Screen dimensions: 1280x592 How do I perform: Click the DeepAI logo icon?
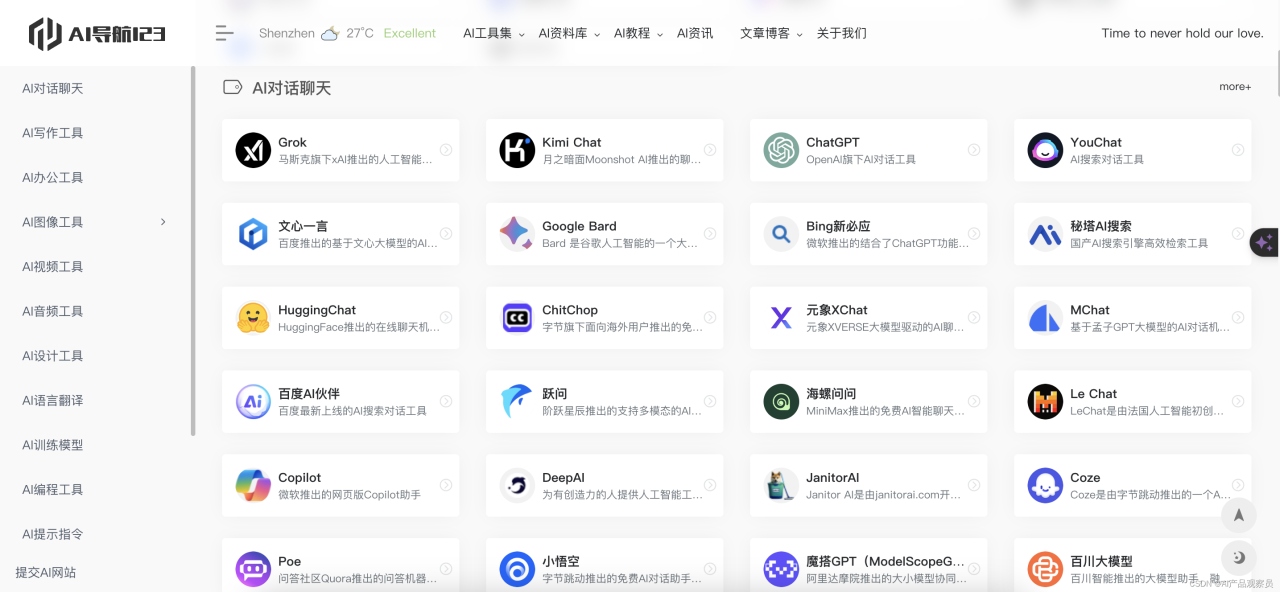pyautogui.click(x=517, y=486)
